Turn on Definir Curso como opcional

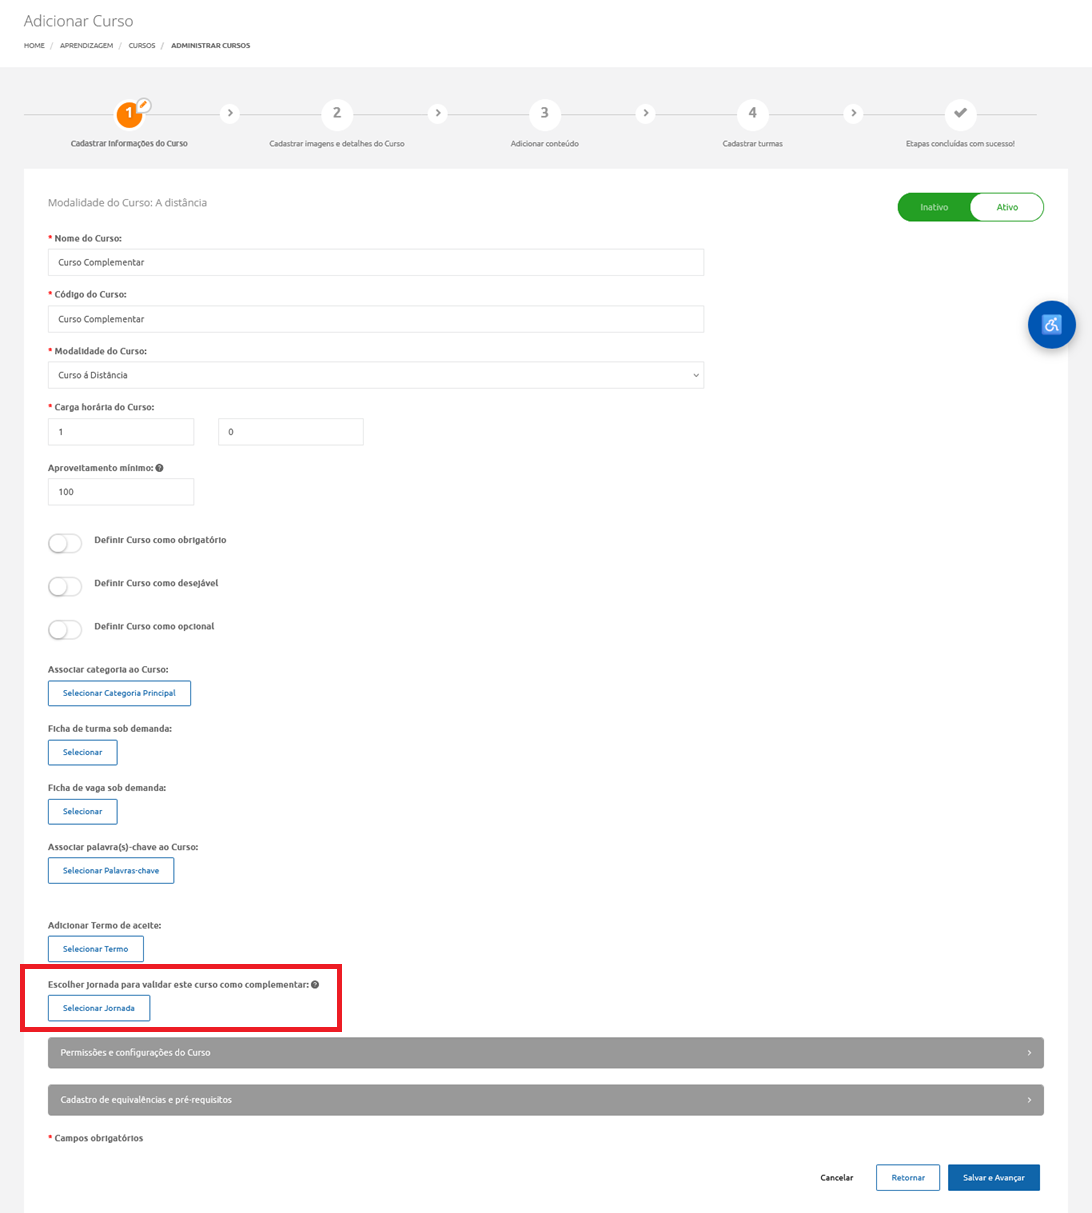coord(65,629)
